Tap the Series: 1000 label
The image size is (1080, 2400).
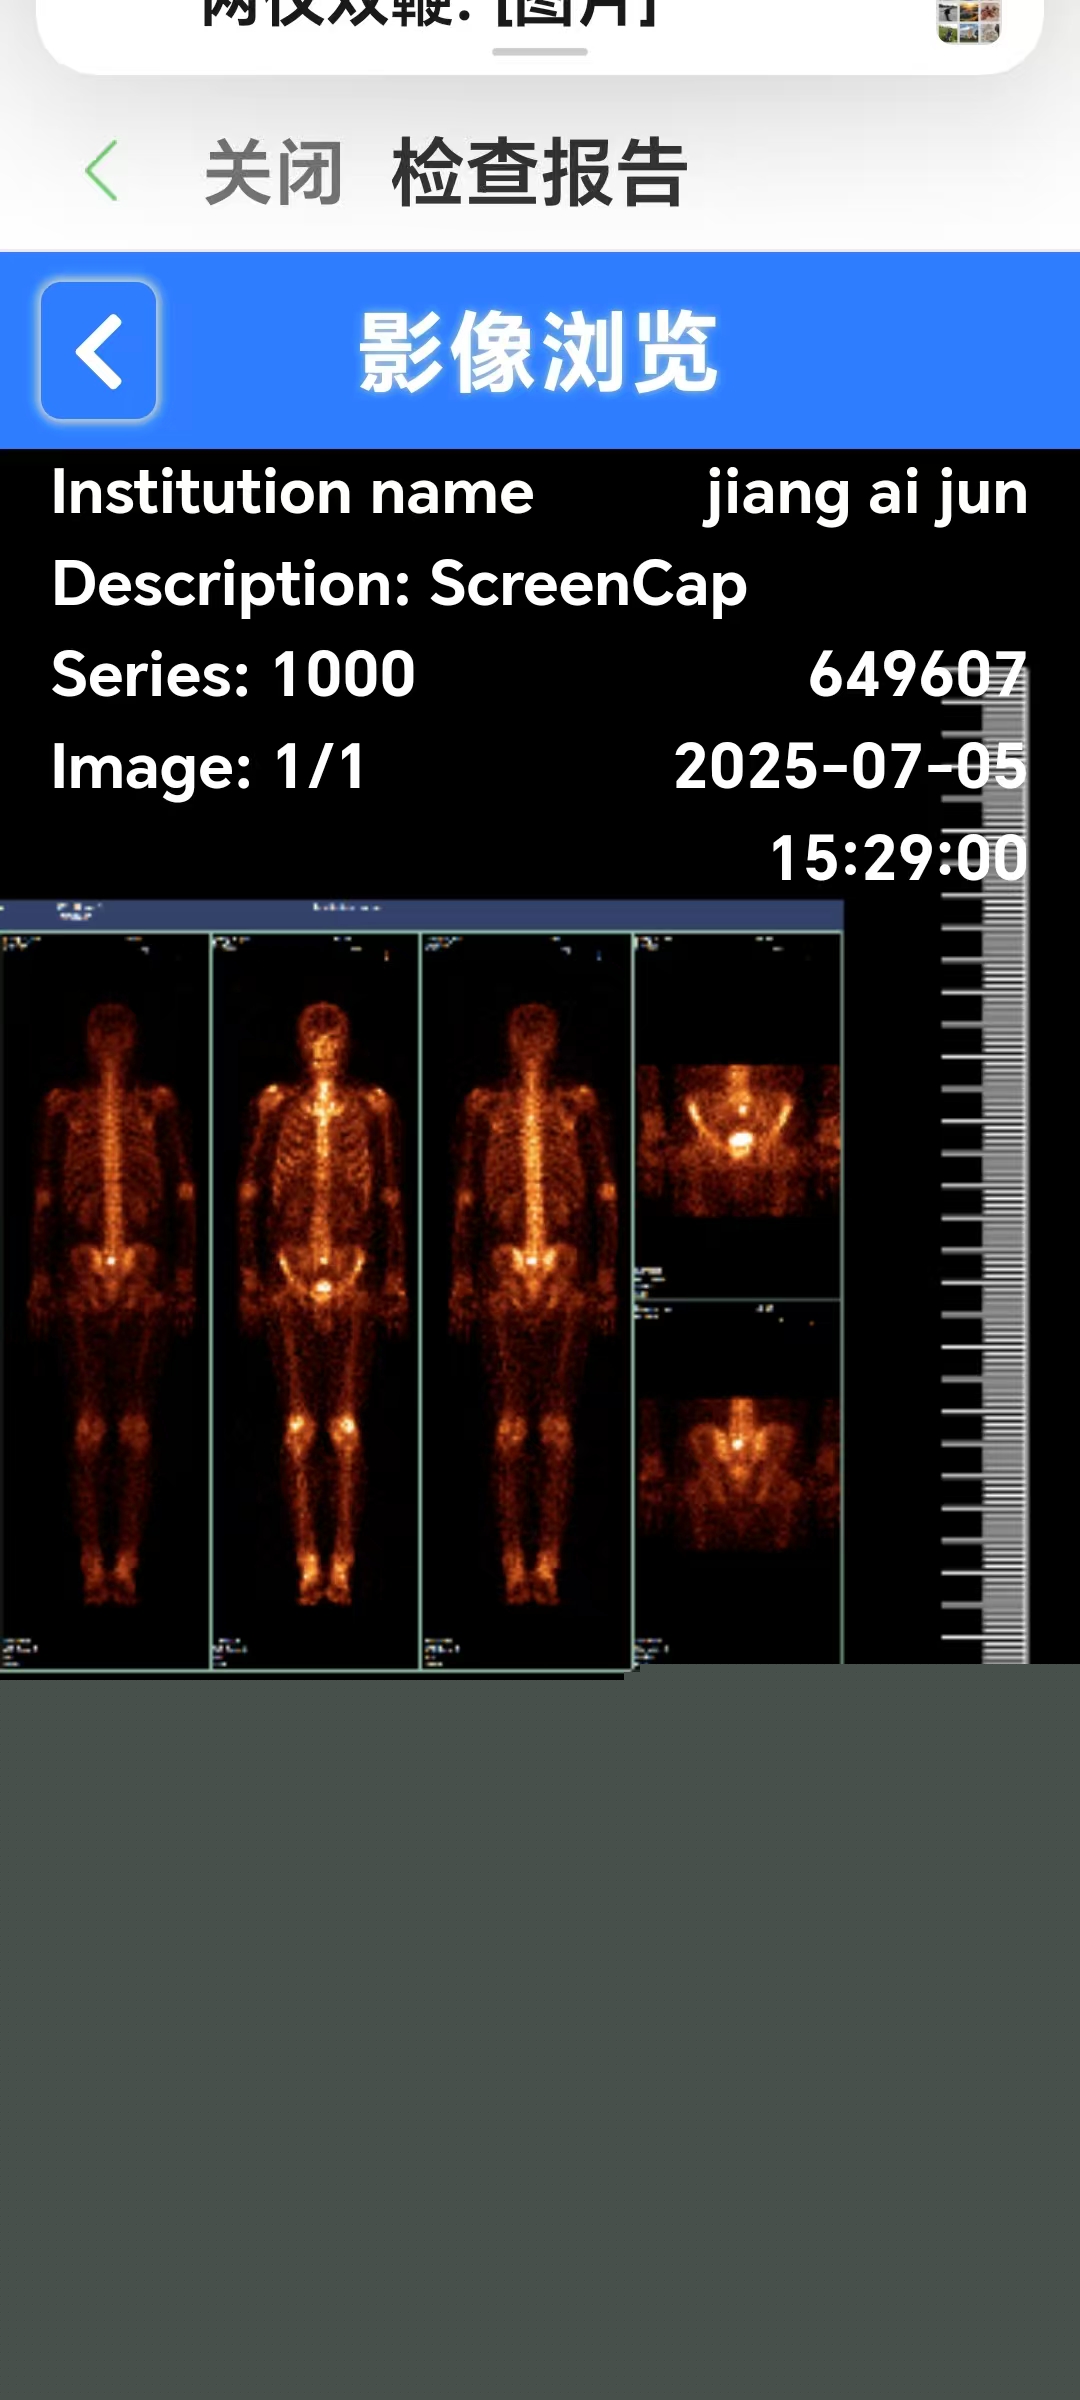click(234, 674)
